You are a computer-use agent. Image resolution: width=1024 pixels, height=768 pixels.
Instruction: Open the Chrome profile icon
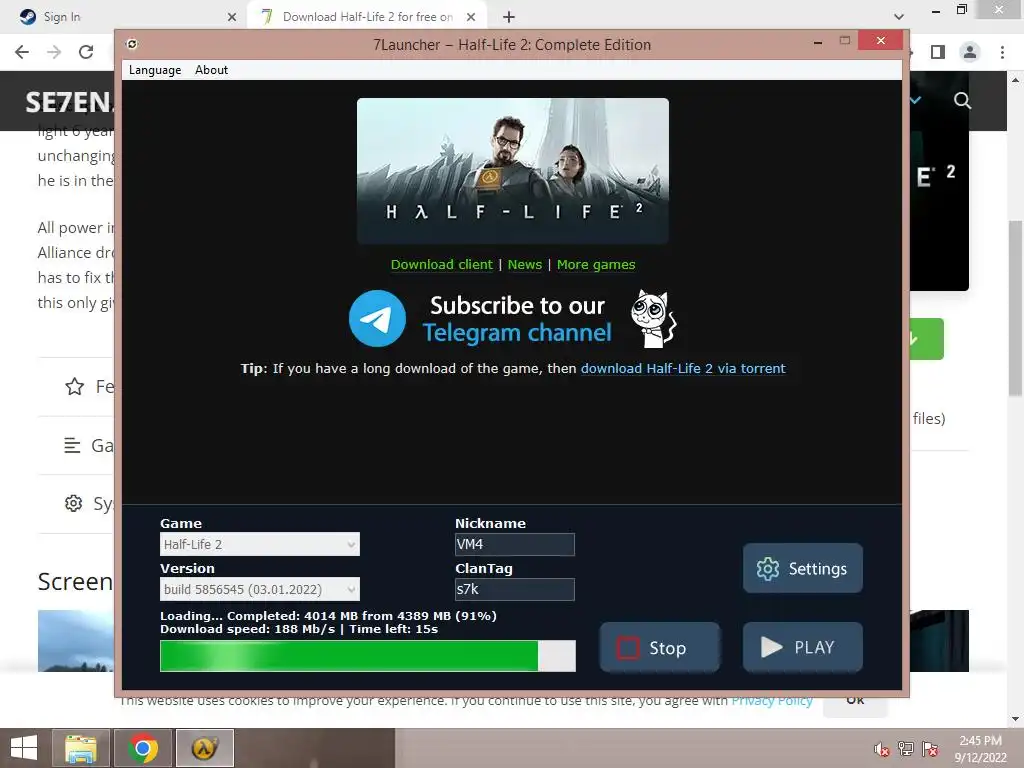(970, 52)
